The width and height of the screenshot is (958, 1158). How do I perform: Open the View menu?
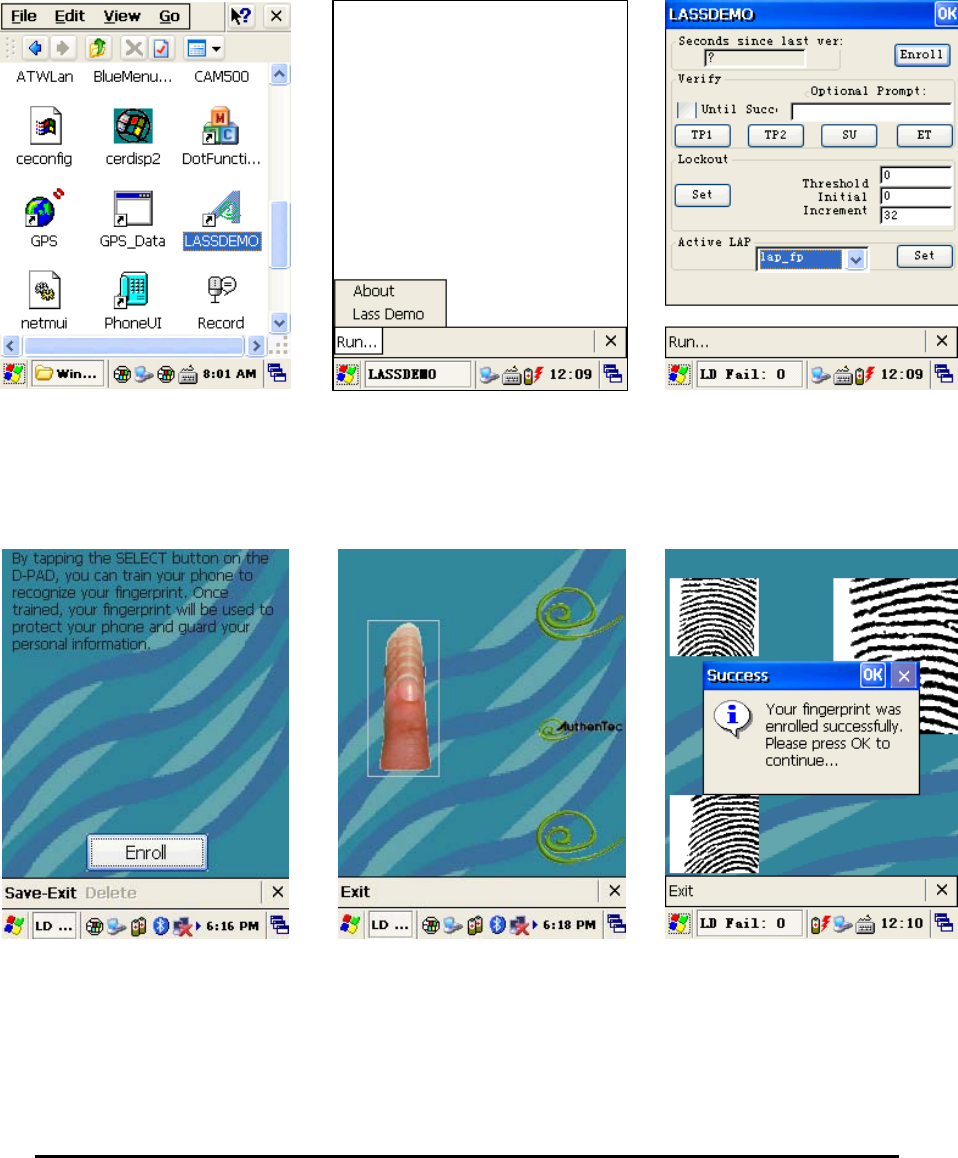[x=122, y=16]
